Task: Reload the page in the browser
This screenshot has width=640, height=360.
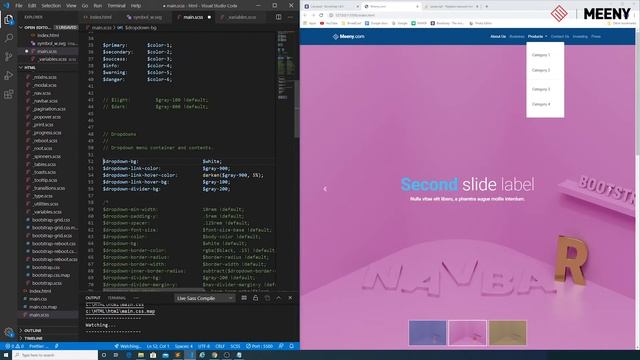Action: click(x=321, y=15)
